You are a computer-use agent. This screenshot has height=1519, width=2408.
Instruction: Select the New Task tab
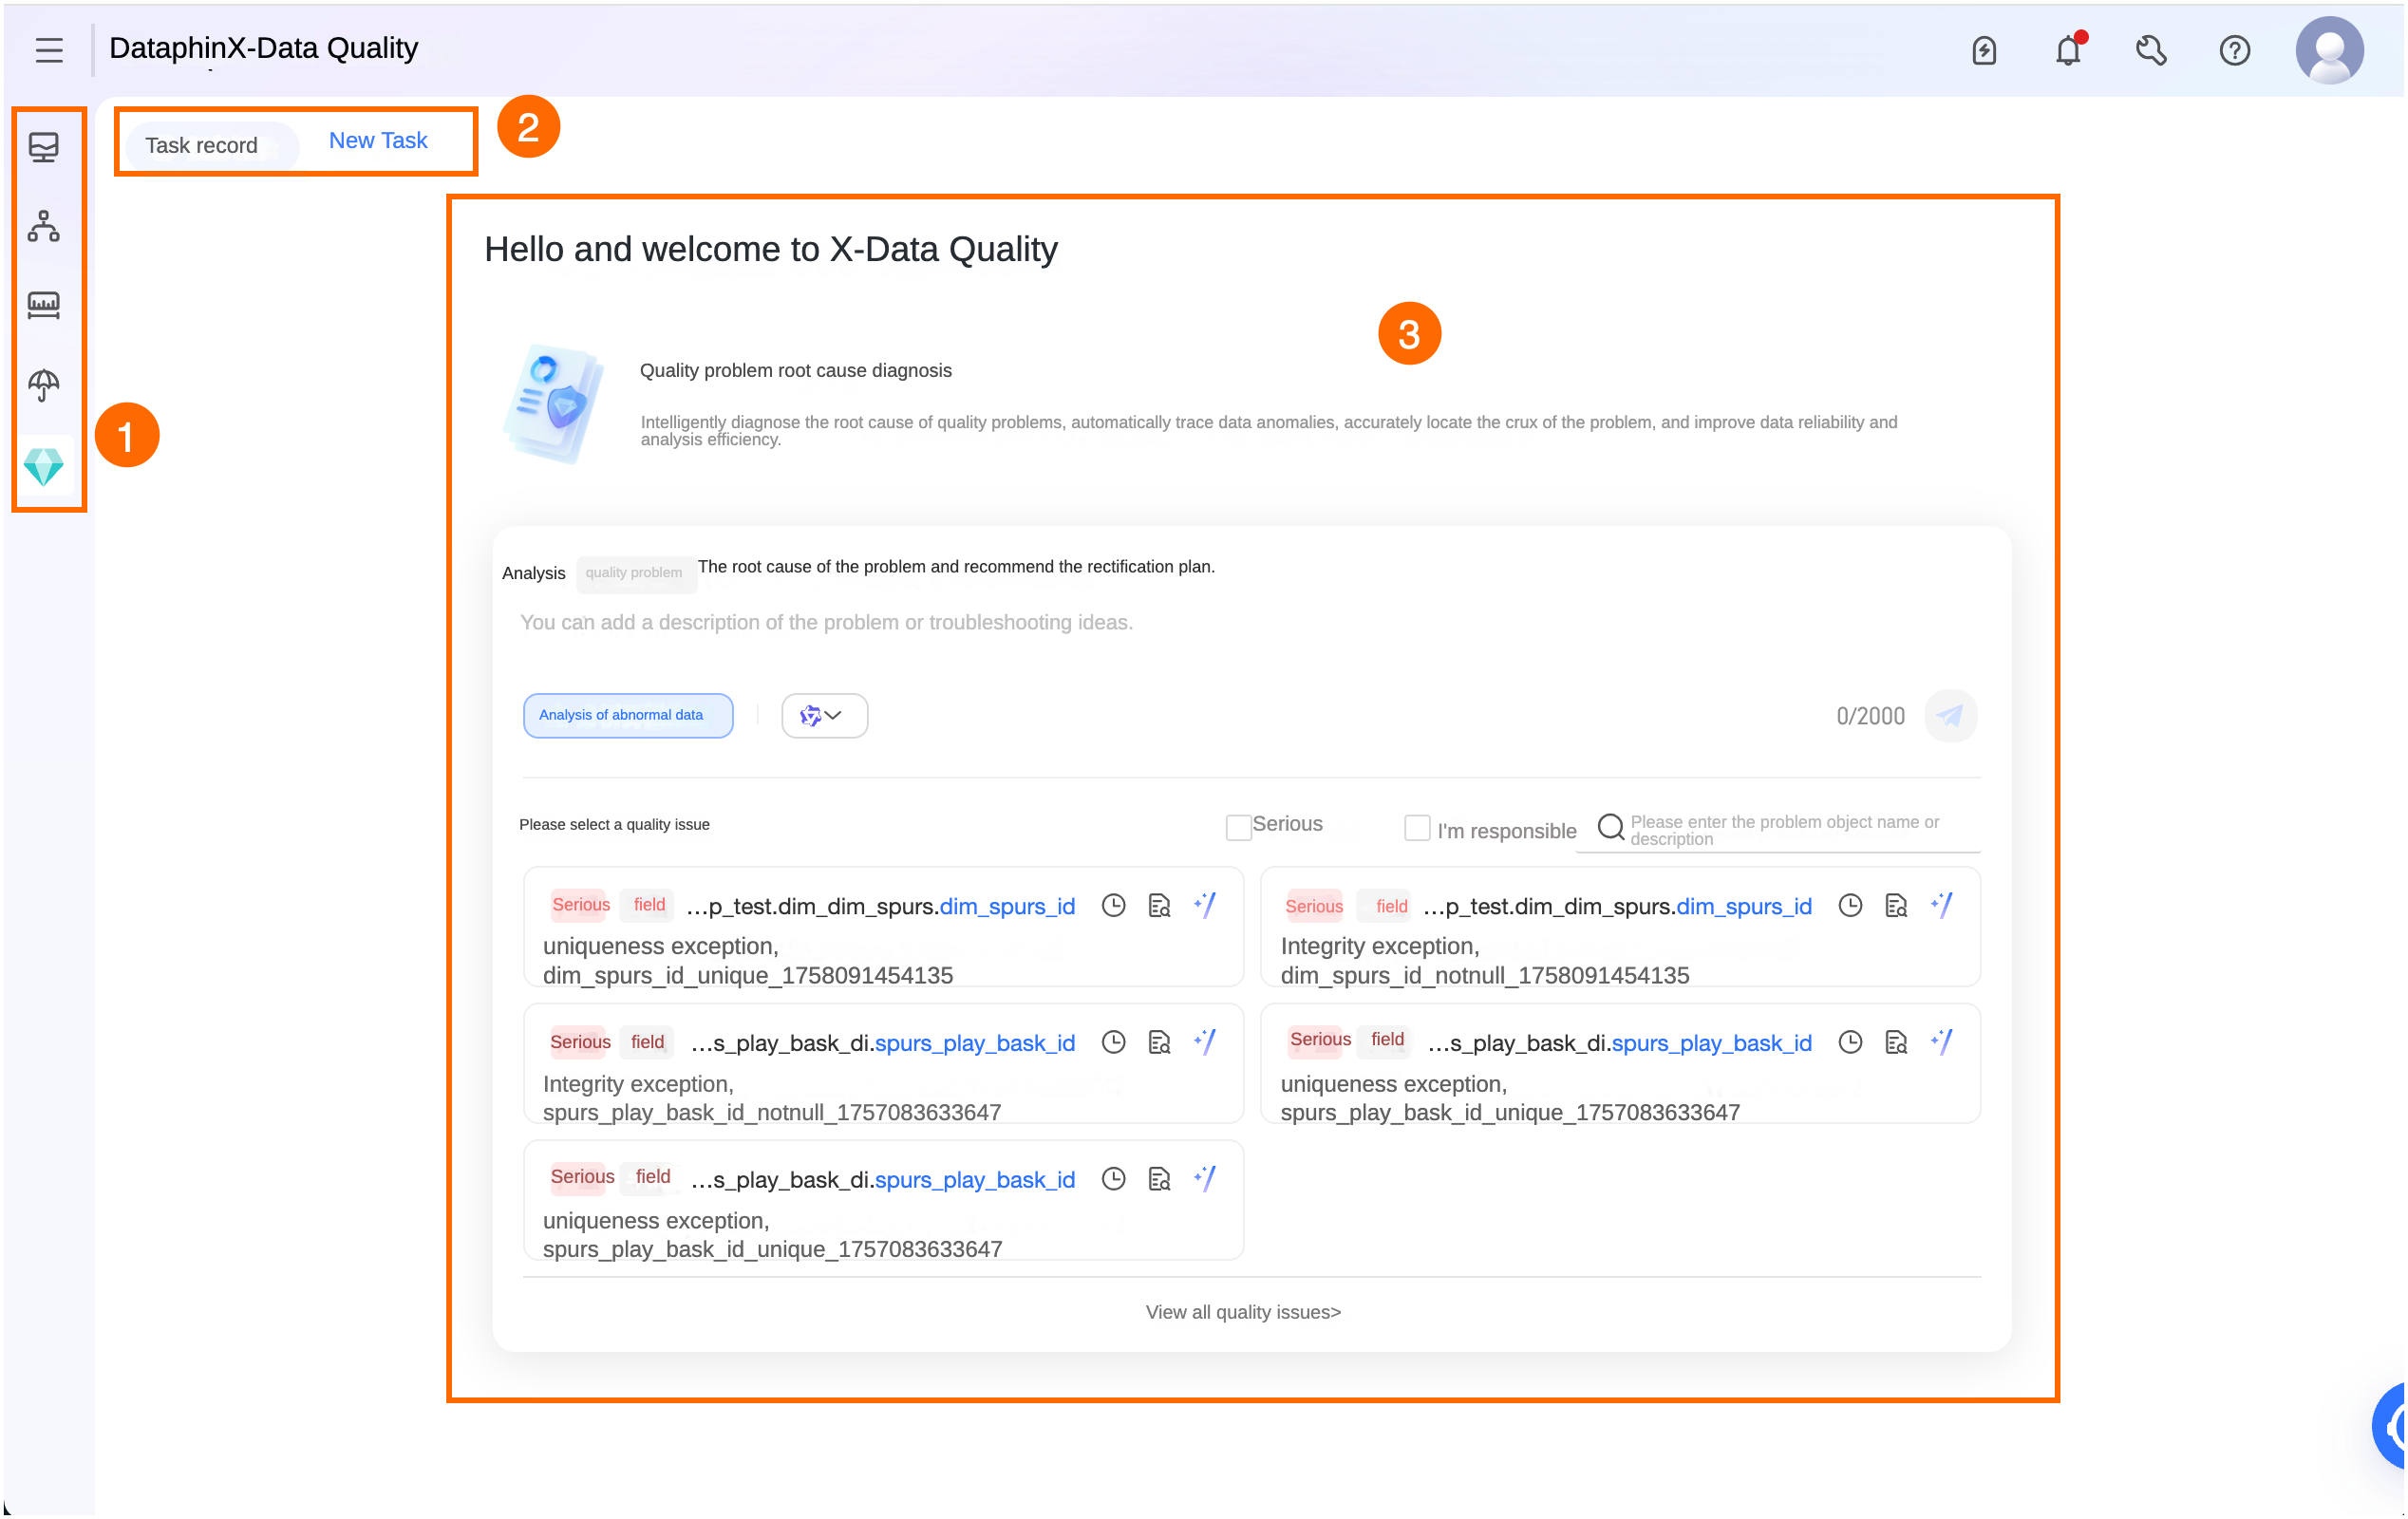point(378,141)
